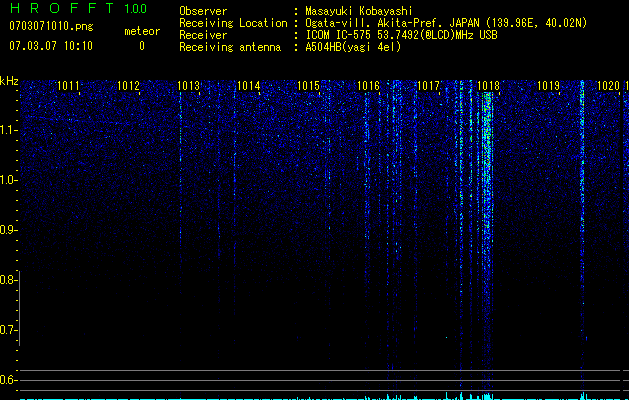The width and height of the screenshot is (629, 400).
Task: Click the 1011 time marker
Action: point(68,85)
